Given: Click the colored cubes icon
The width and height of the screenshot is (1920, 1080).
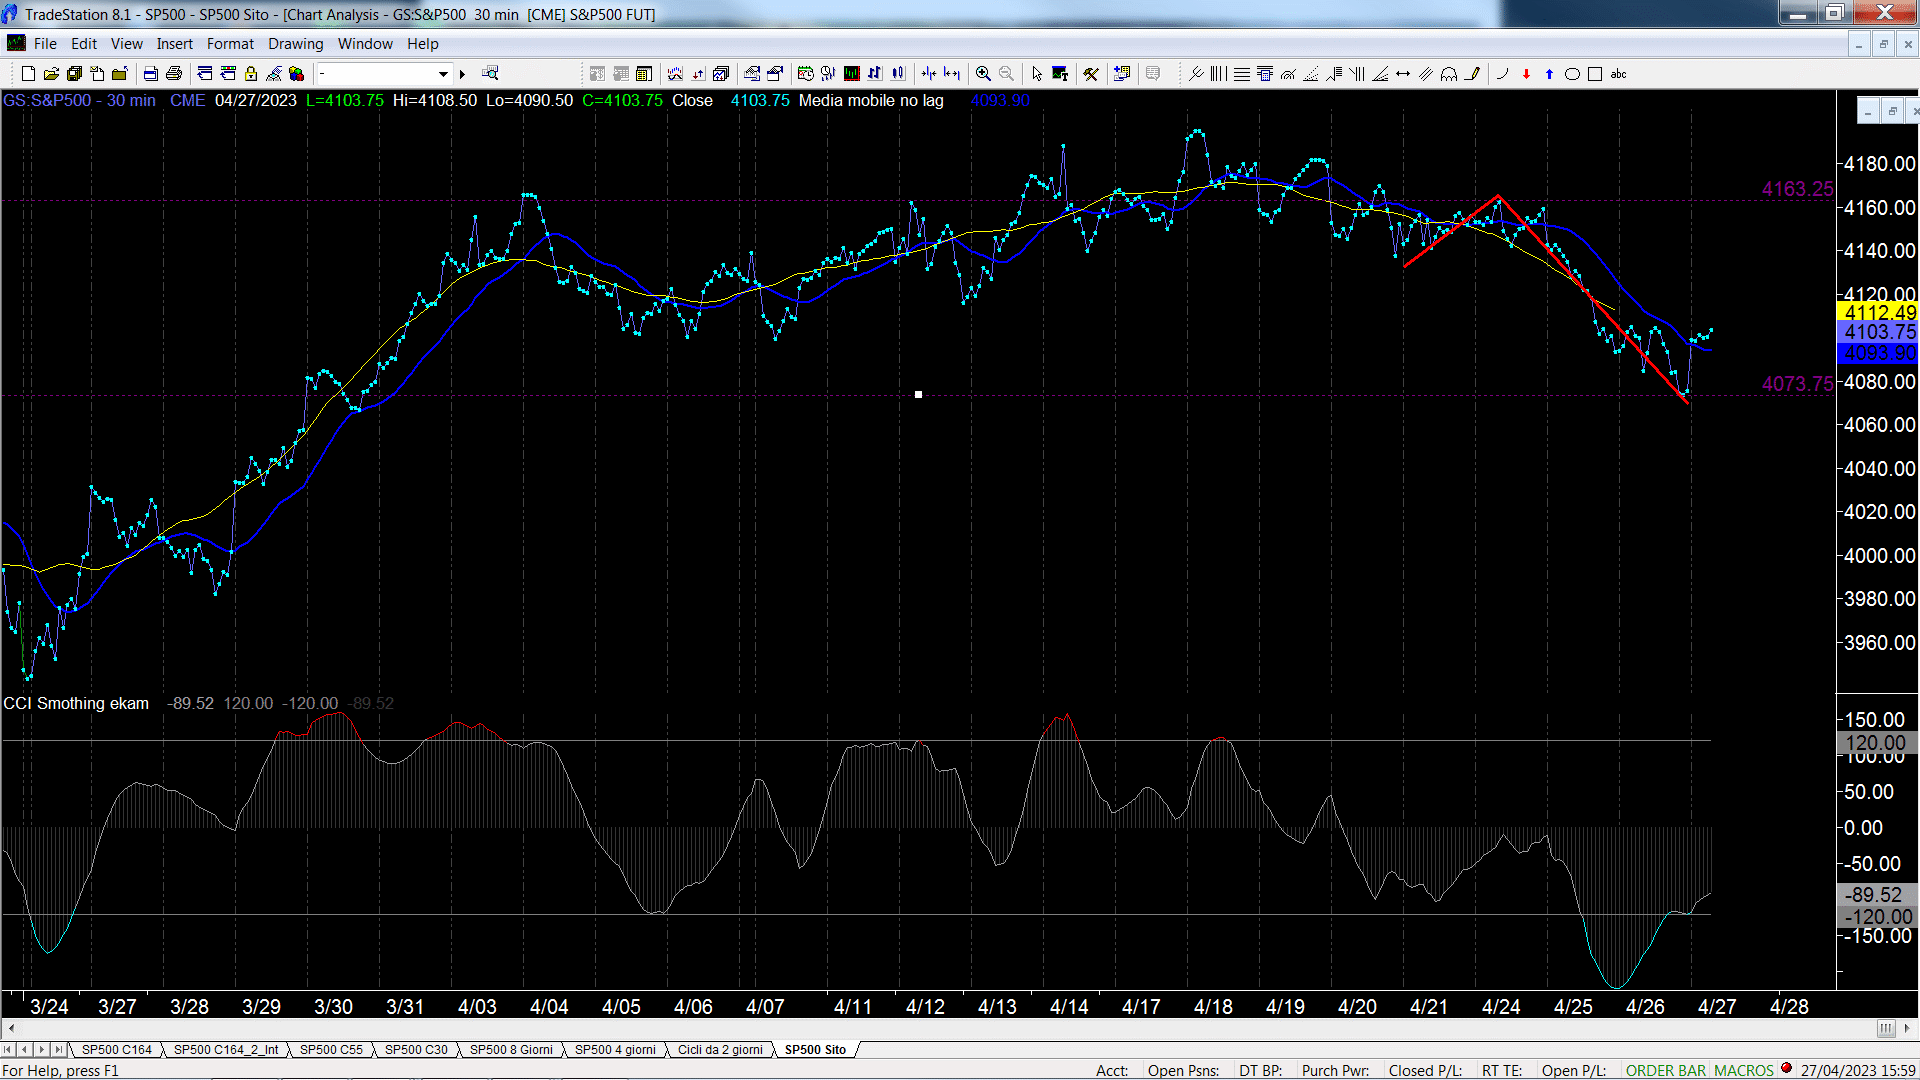Looking at the screenshot, I should [296, 74].
